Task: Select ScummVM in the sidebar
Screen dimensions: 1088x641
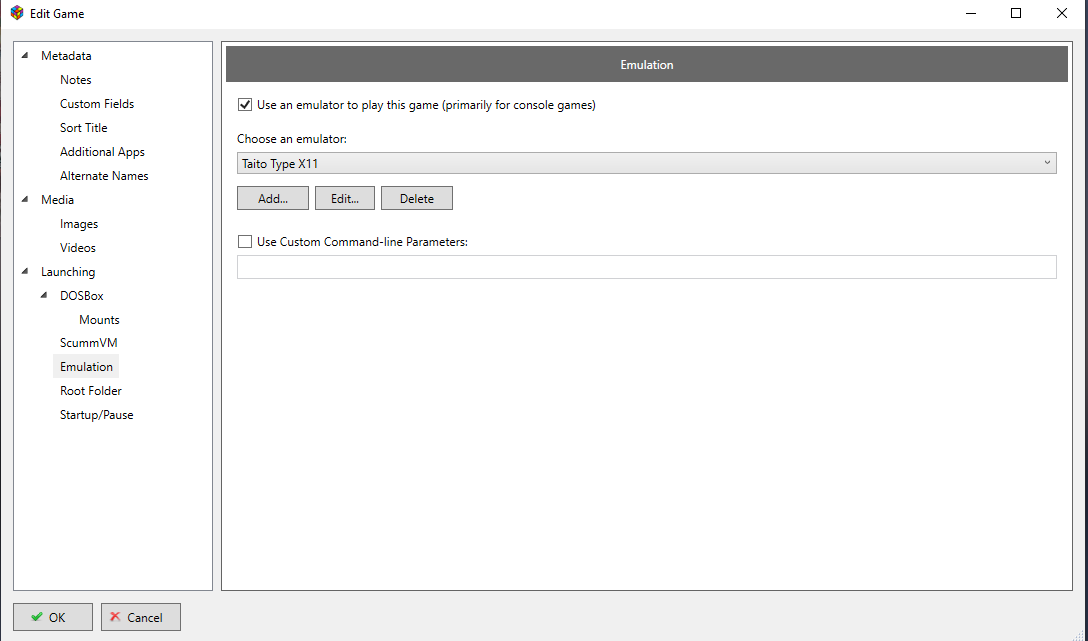Action: pyautogui.click(x=89, y=343)
